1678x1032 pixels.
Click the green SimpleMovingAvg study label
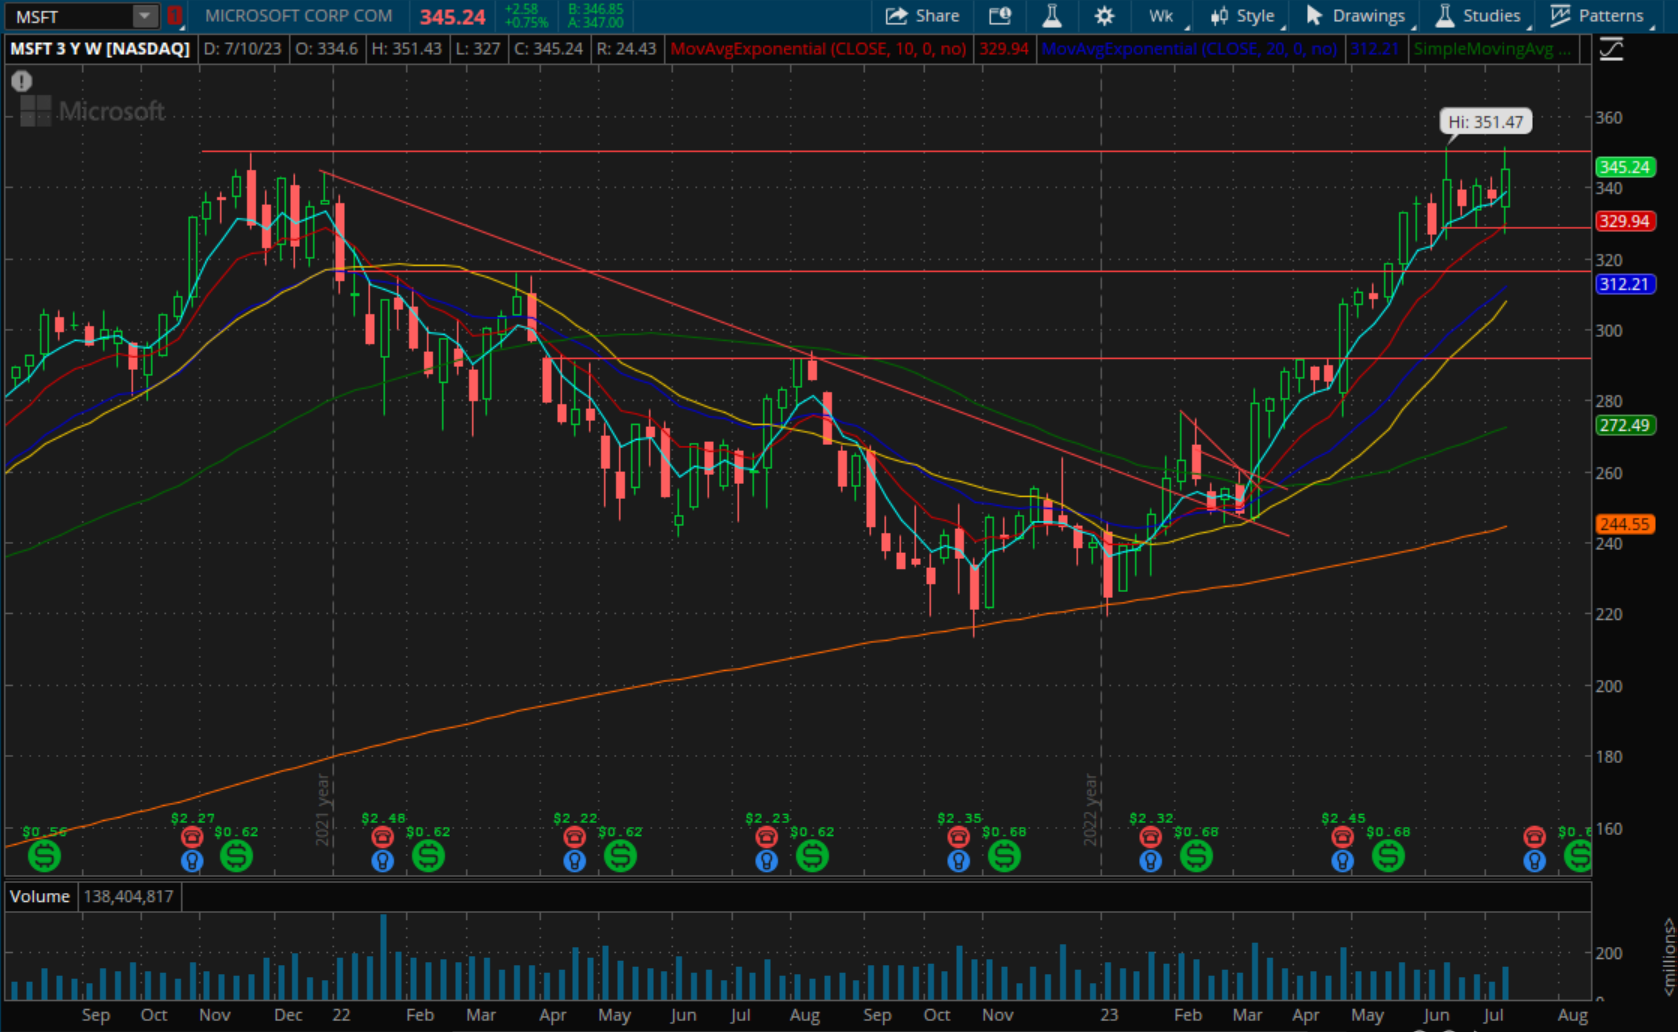(1491, 48)
